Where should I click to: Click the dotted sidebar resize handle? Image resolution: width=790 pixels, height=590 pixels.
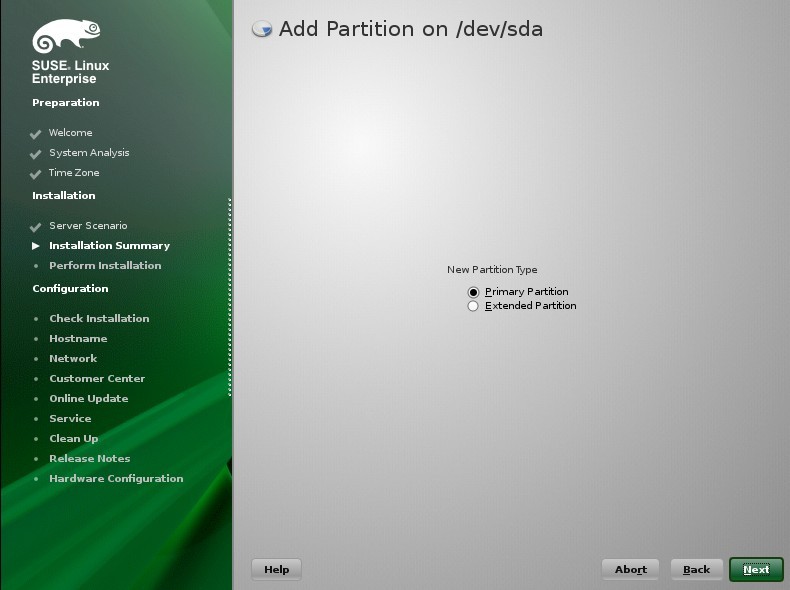point(230,297)
